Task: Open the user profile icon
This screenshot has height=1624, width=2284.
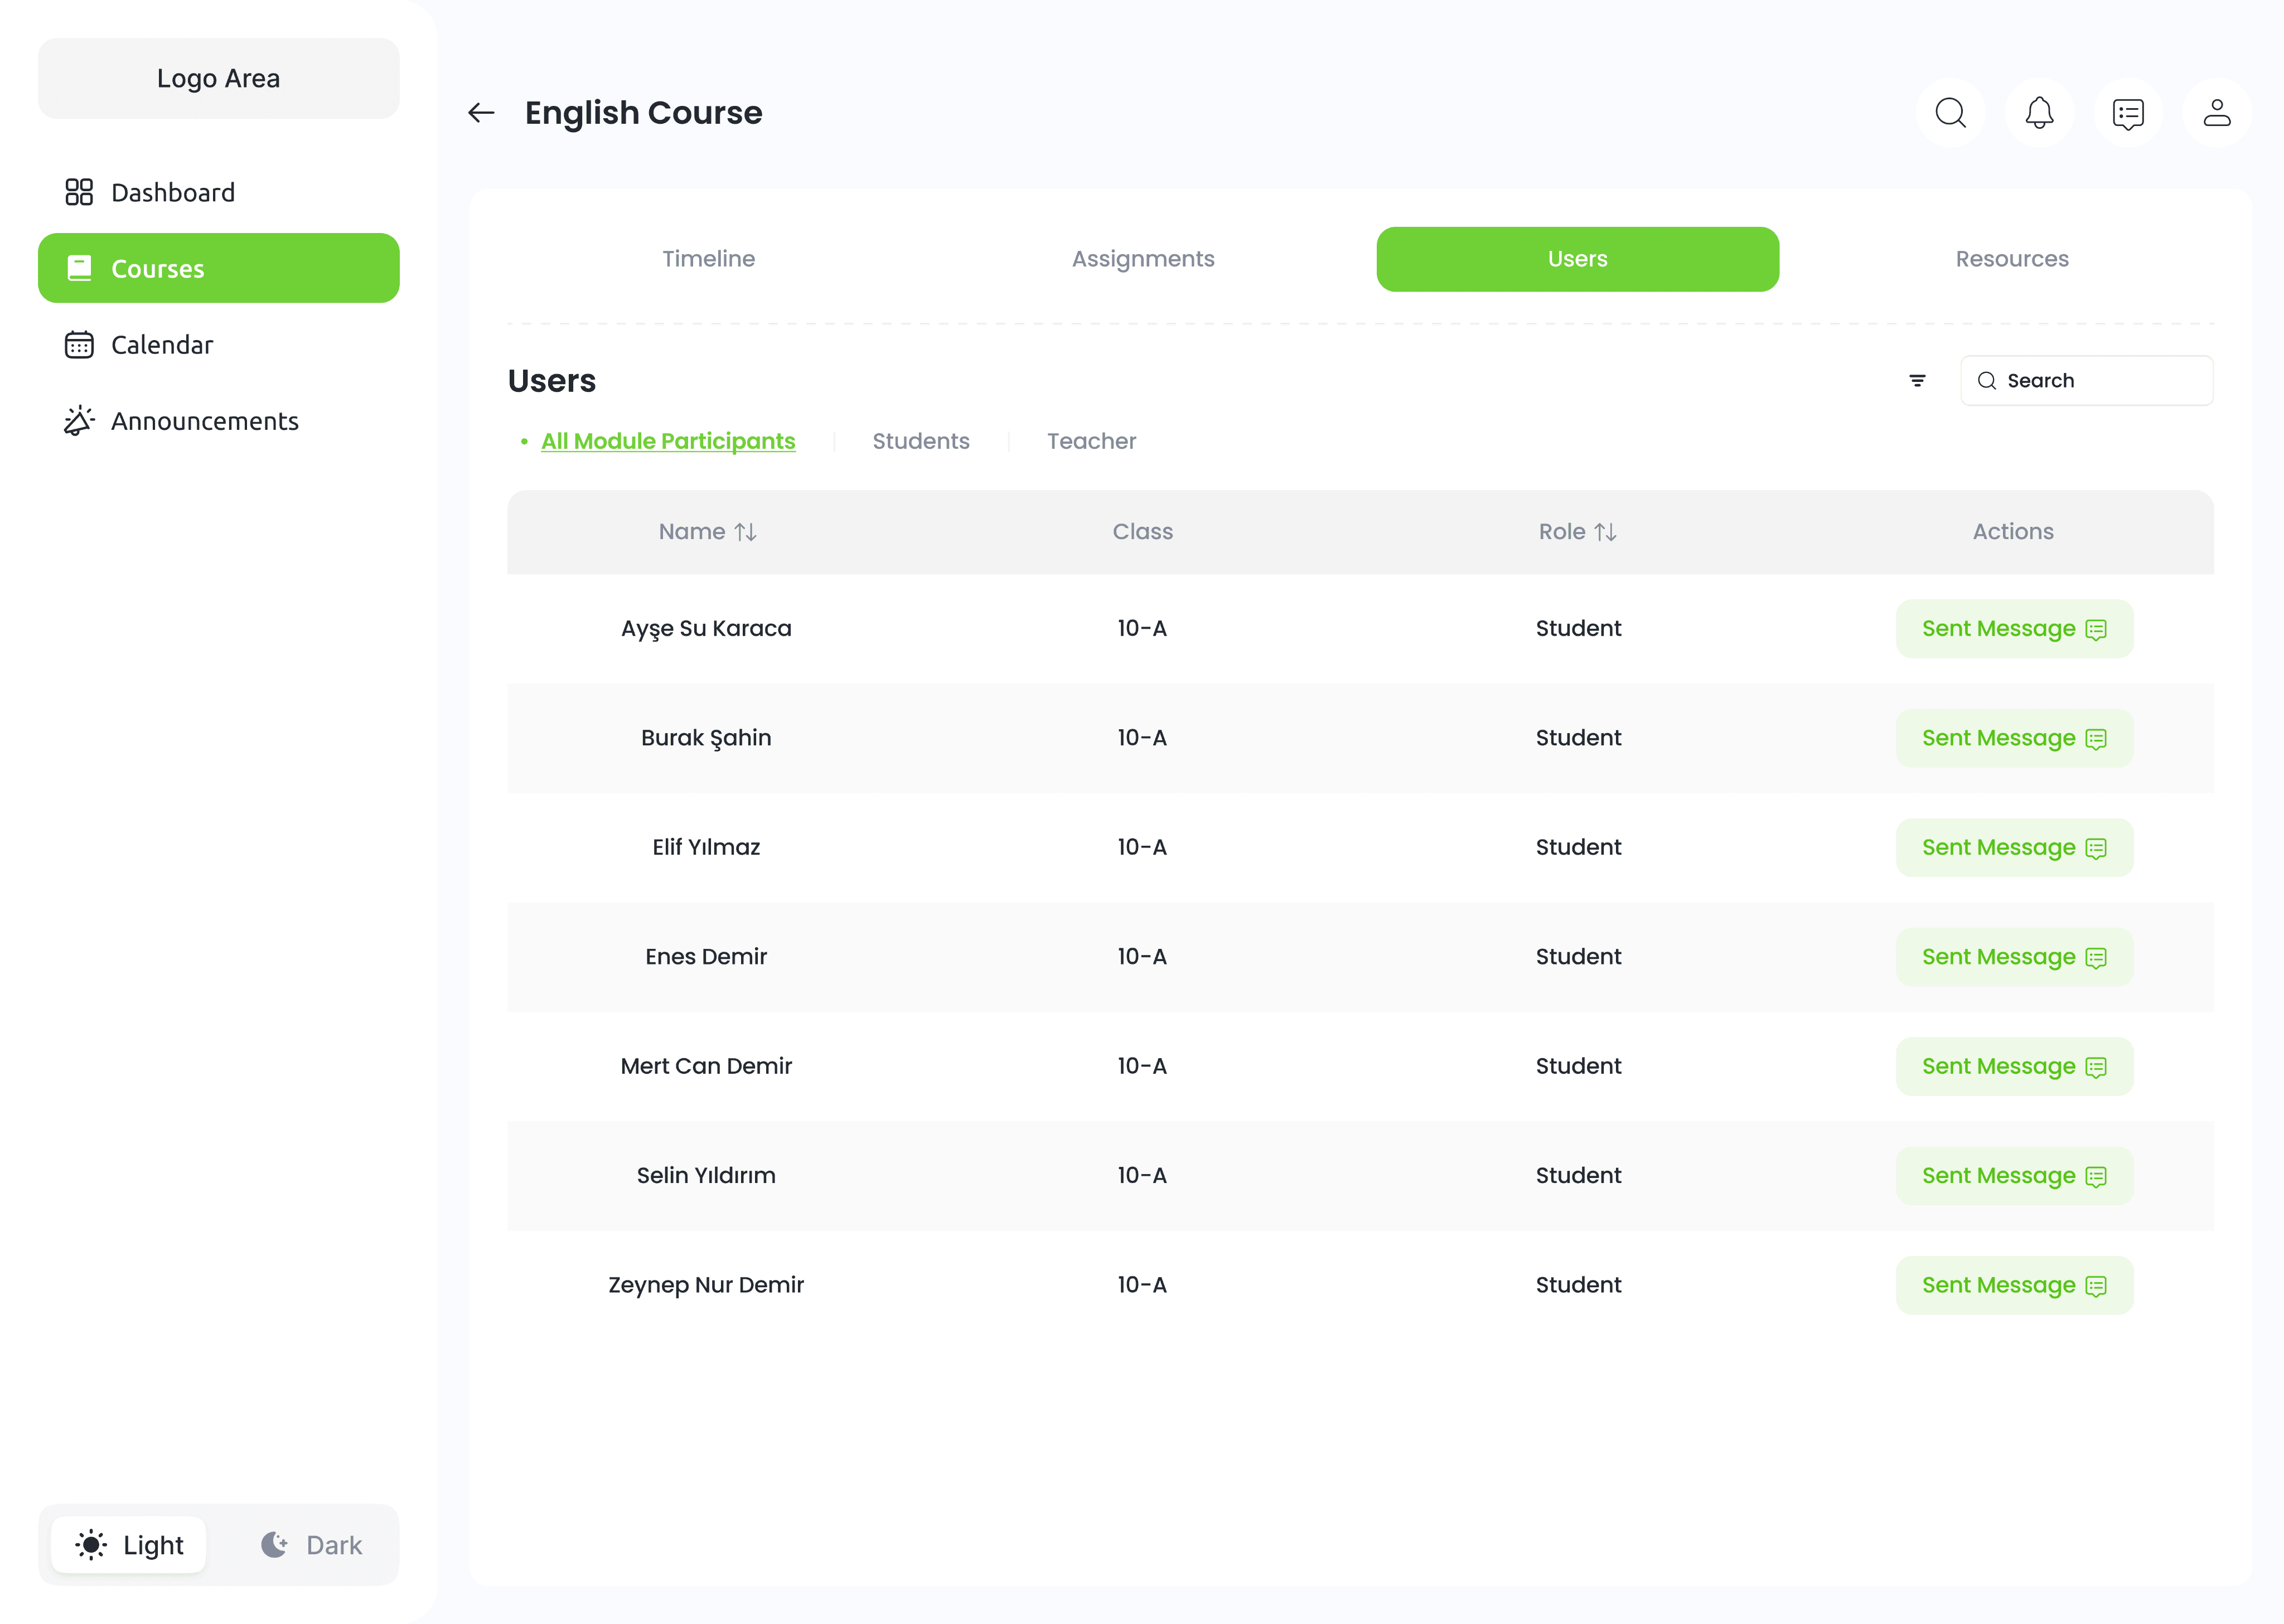Action: click(x=2217, y=113)
